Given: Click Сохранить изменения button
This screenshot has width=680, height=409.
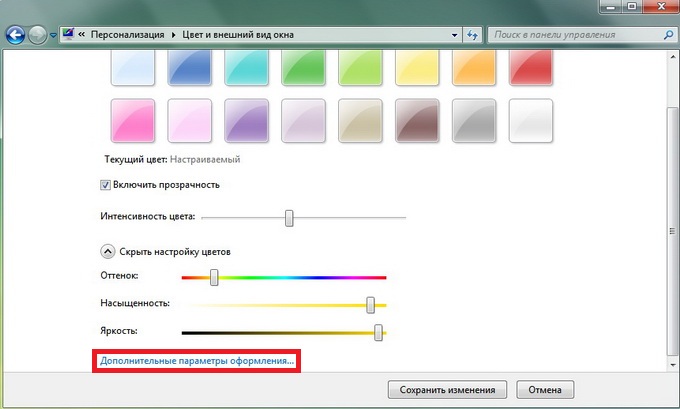Looking at the screenshot, I should pos(447,390).
